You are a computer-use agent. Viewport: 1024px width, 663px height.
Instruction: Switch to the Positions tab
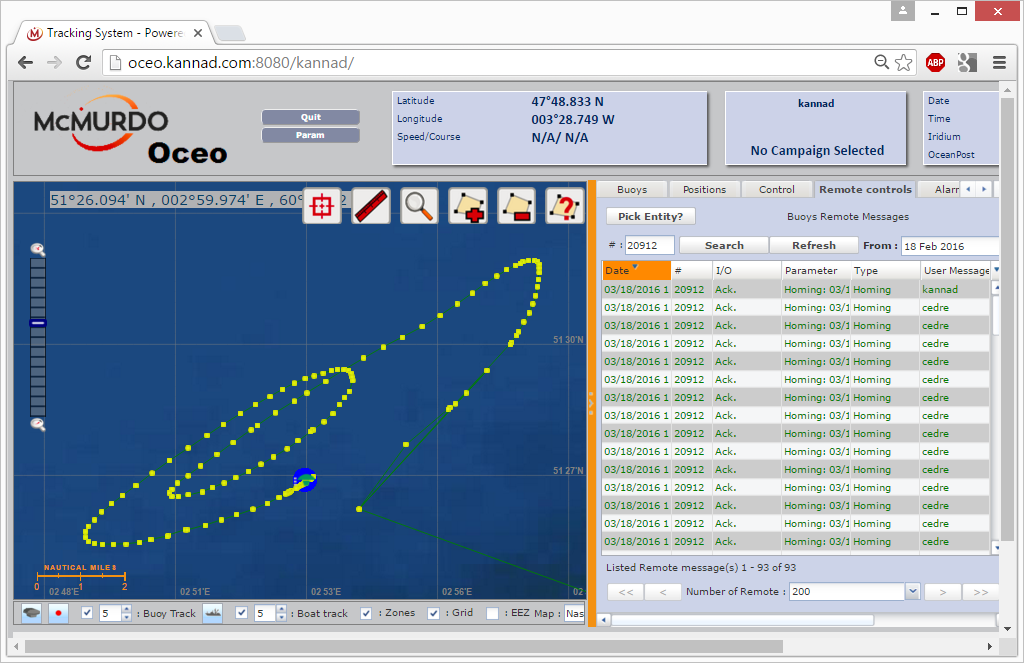(704, 189)
